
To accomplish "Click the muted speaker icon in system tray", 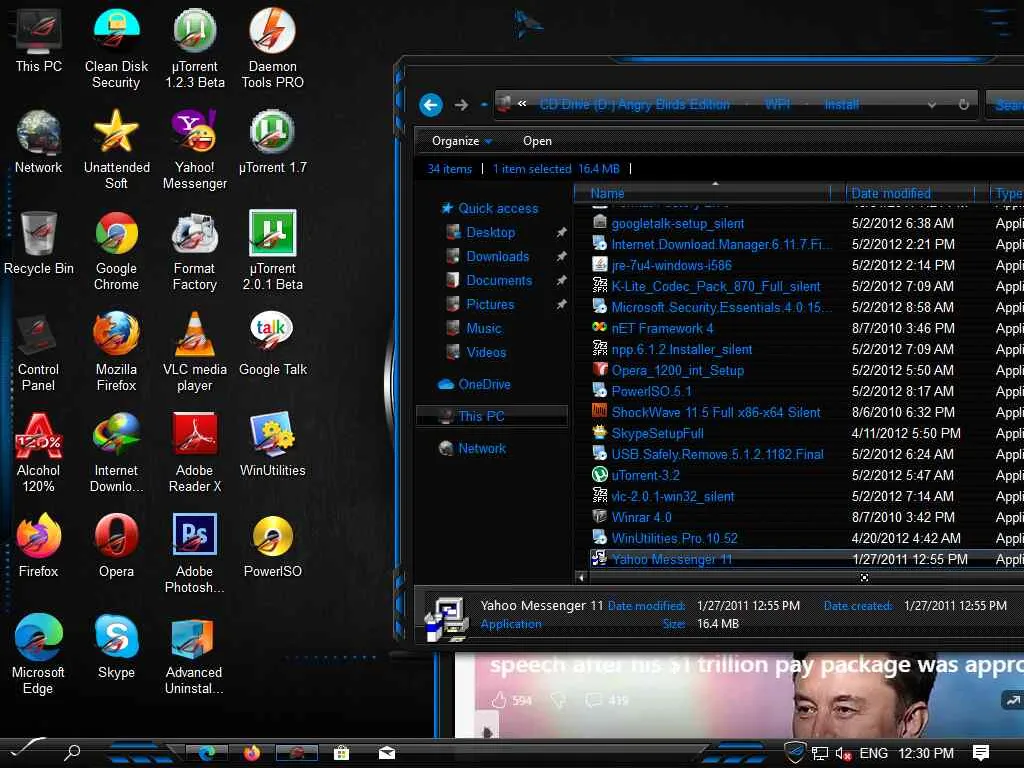I will coord(843,753).
